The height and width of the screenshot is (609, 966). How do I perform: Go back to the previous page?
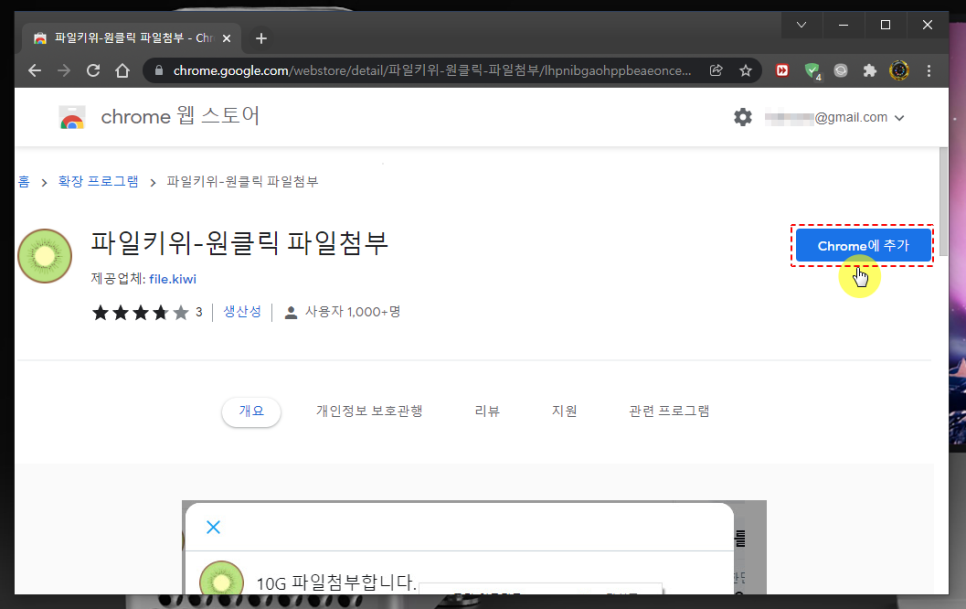tap(34, 71)
